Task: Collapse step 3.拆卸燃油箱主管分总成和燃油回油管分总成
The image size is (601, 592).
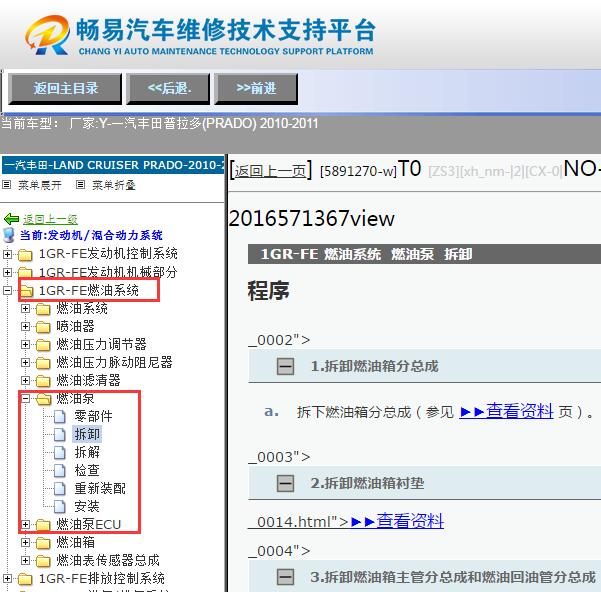Action: 286,577
